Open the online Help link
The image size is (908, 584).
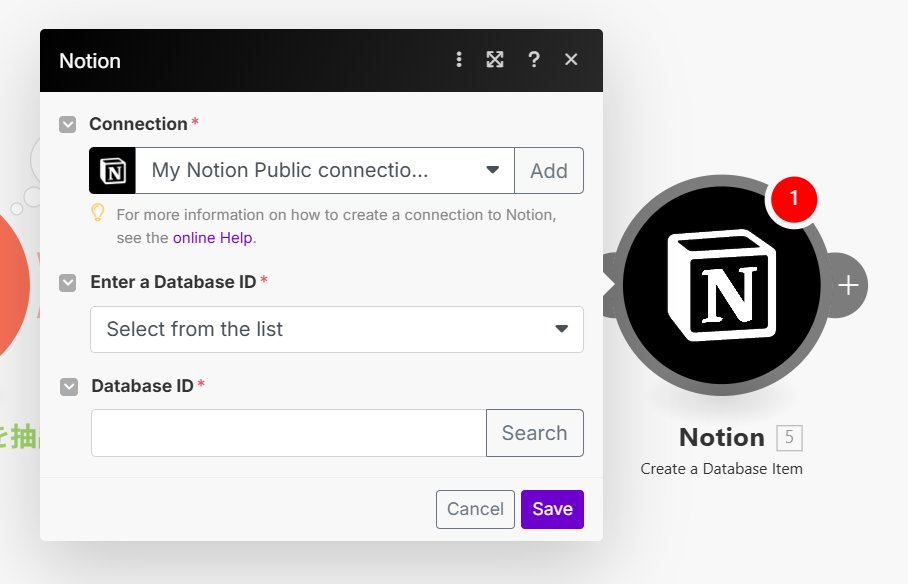click(x=213, y=238)
